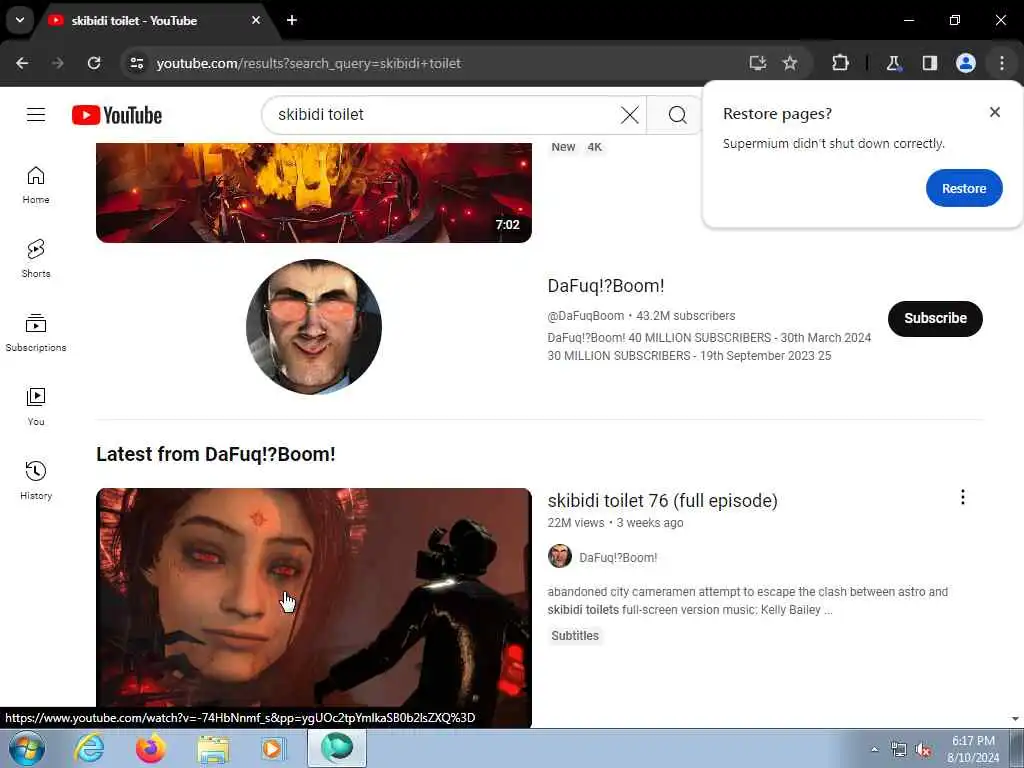
Task: Go to YouTube home via logo
Action: pos(117,115)
